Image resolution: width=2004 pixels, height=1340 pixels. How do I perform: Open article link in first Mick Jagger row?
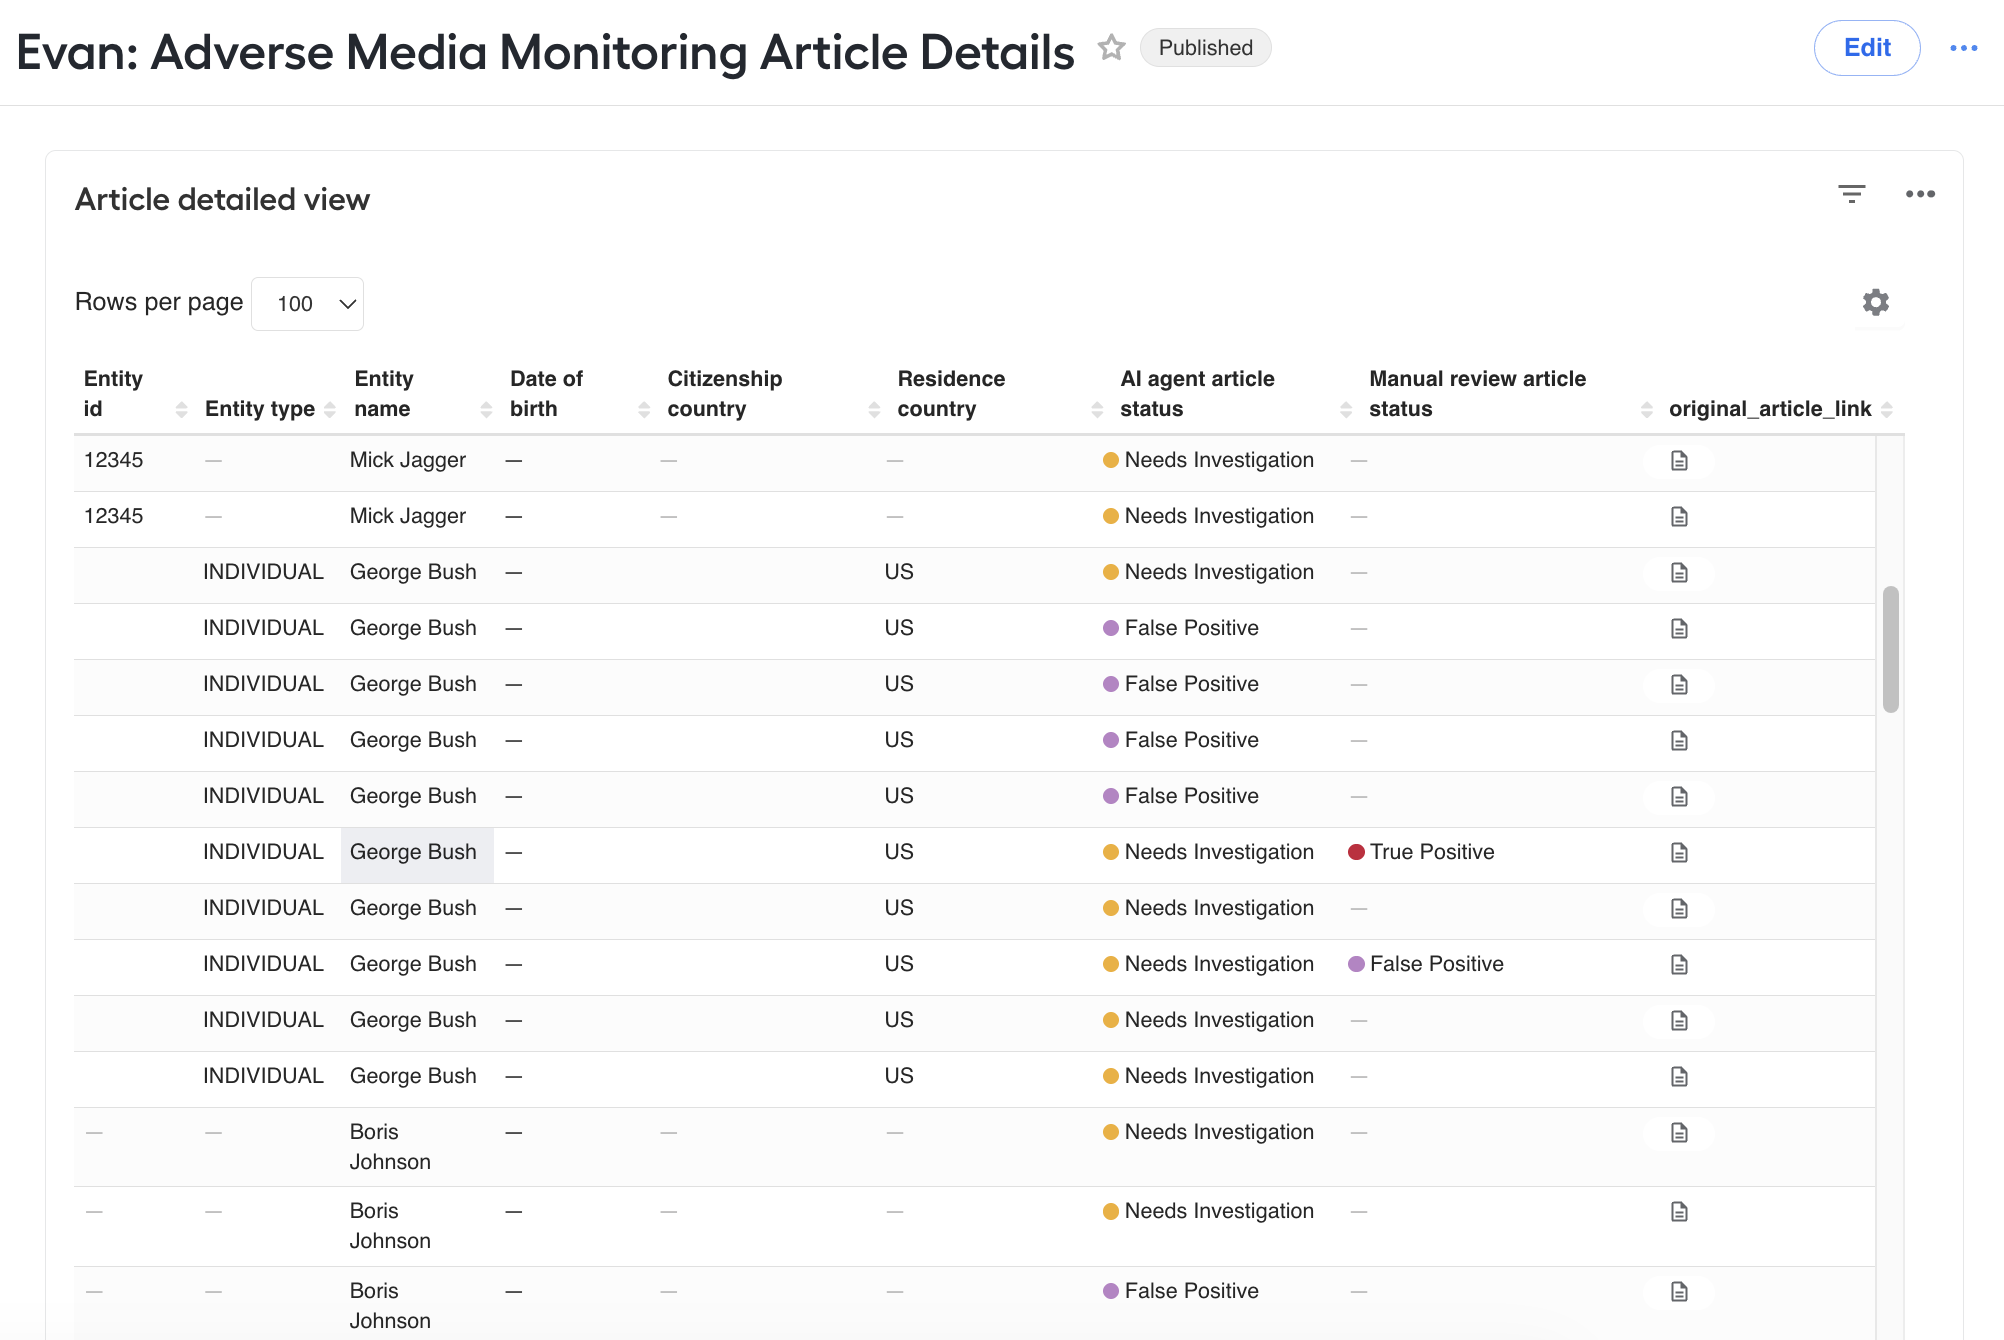point(1679,461)
